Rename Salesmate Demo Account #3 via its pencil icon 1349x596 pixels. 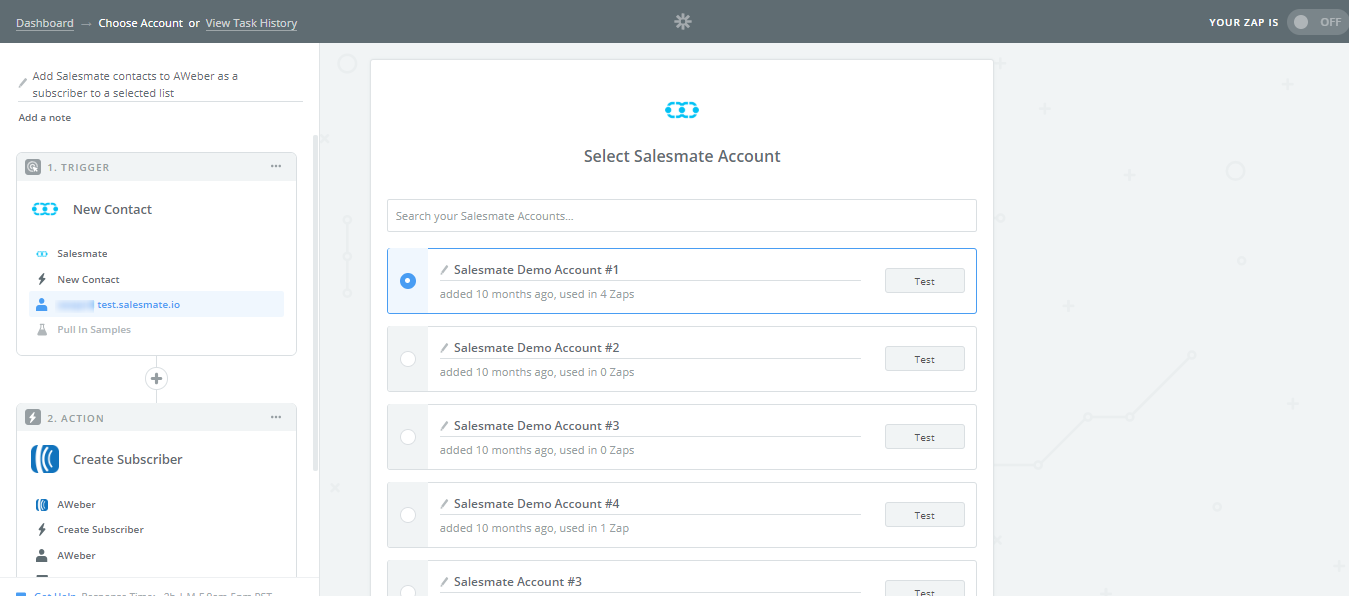pos(445,426)
